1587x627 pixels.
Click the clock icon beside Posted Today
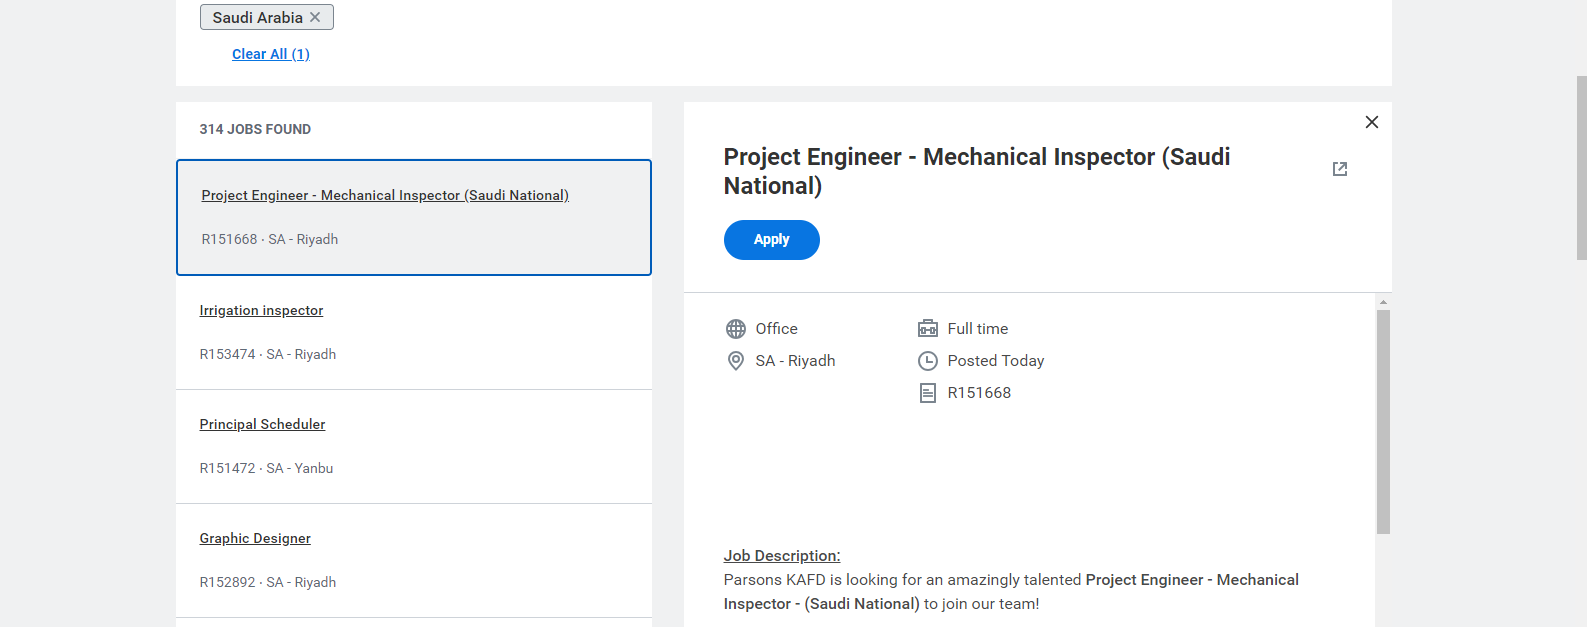coord(928,361)
